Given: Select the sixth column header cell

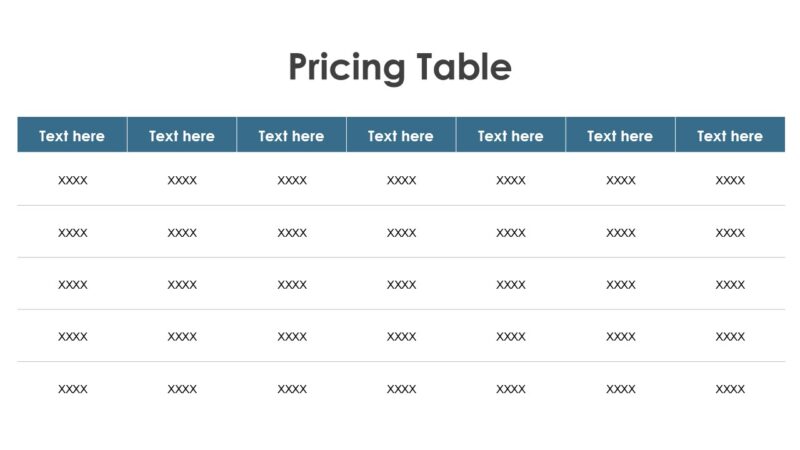Looking at the screenshot, I should 620,136.
